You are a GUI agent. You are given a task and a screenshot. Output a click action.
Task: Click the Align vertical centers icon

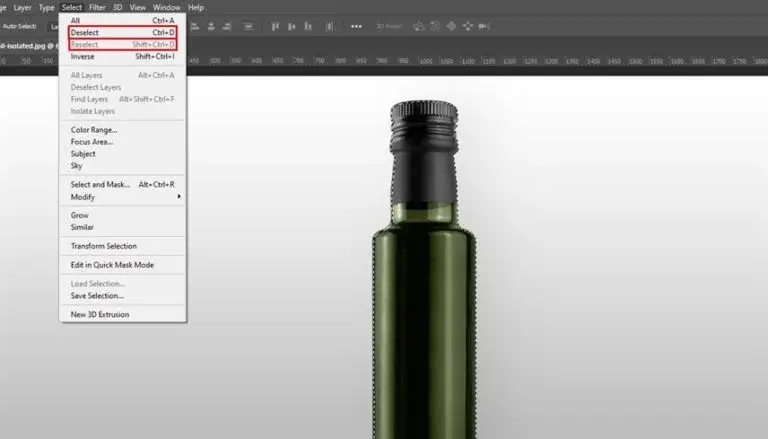pos(291,26)
